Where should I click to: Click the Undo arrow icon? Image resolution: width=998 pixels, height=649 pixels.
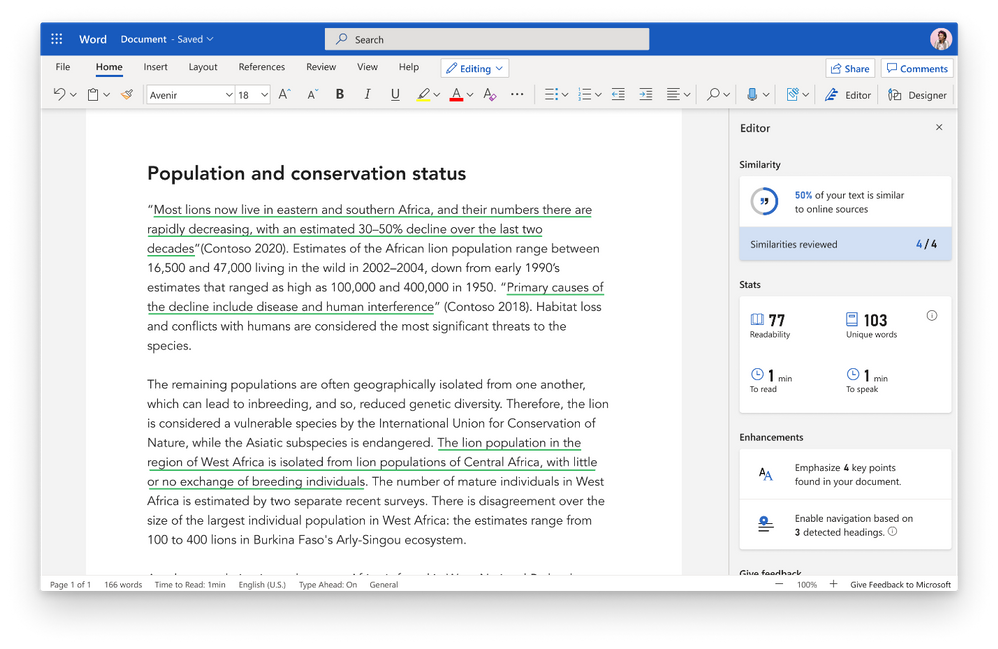(x=59, y=94)
